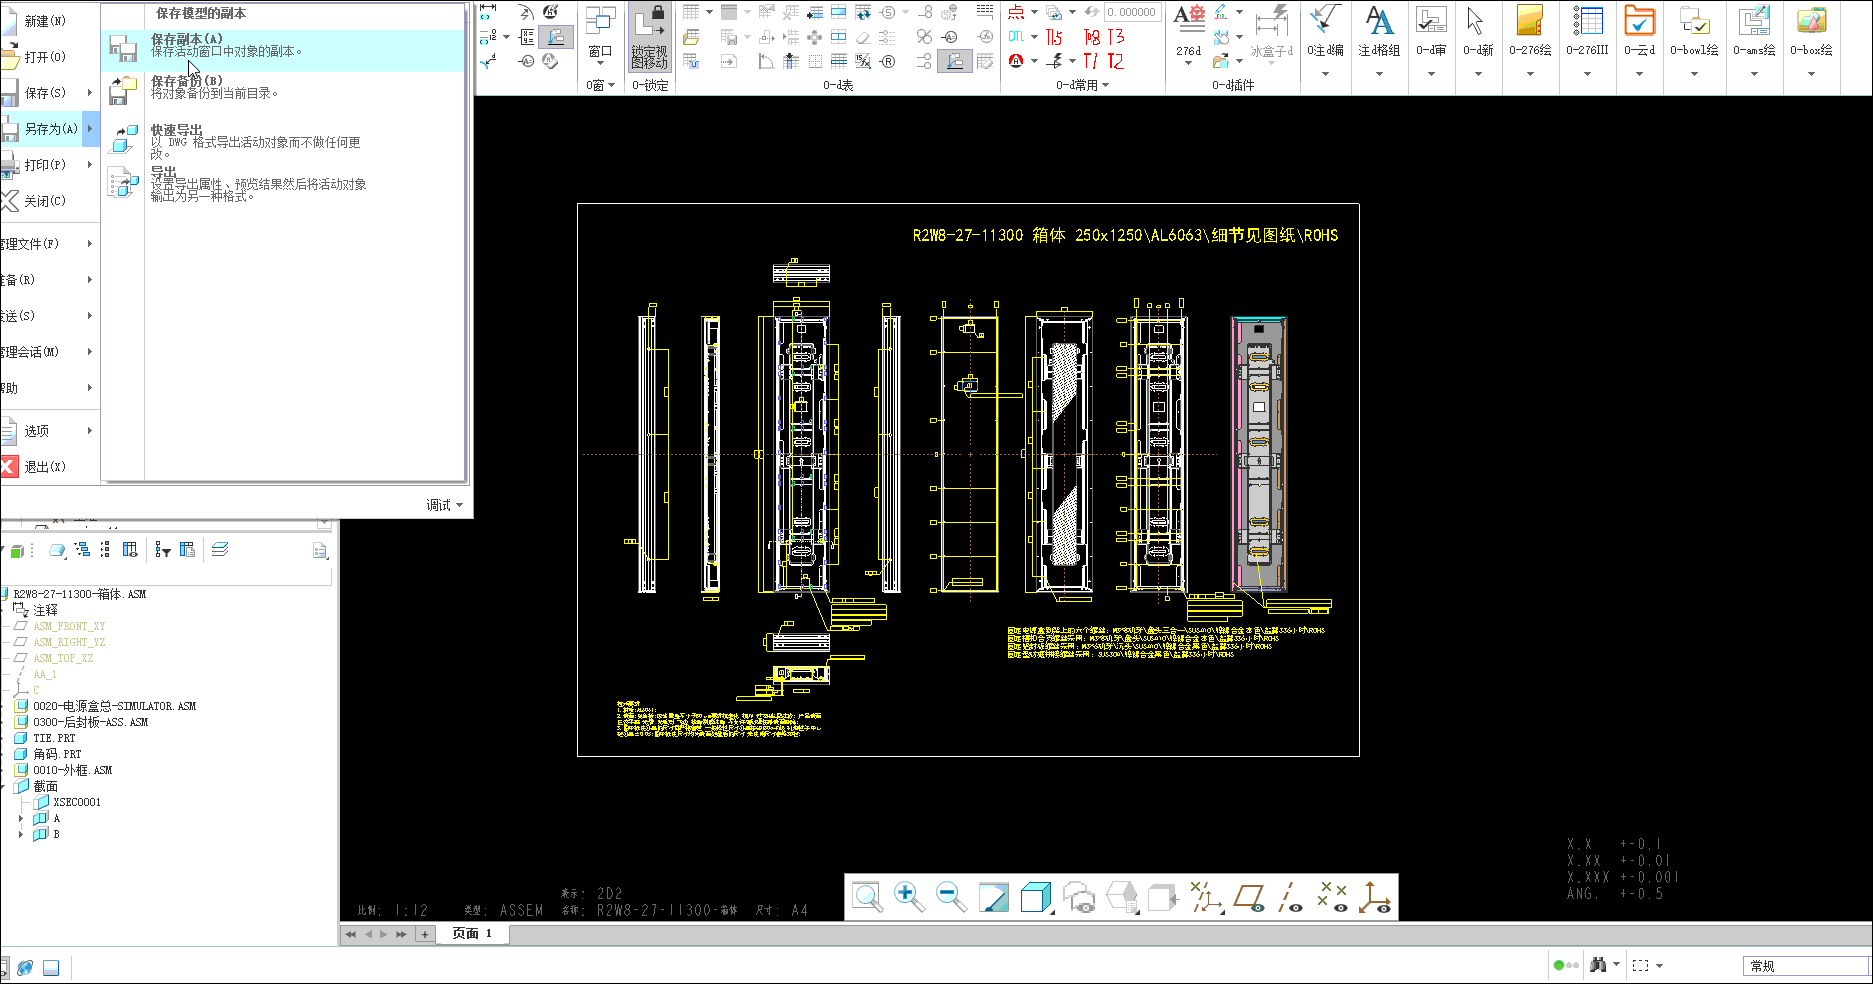This screenshot has width=1873, height=984.
Task: Open the layers icon in model tree toolbar
Action: (220, 550)
